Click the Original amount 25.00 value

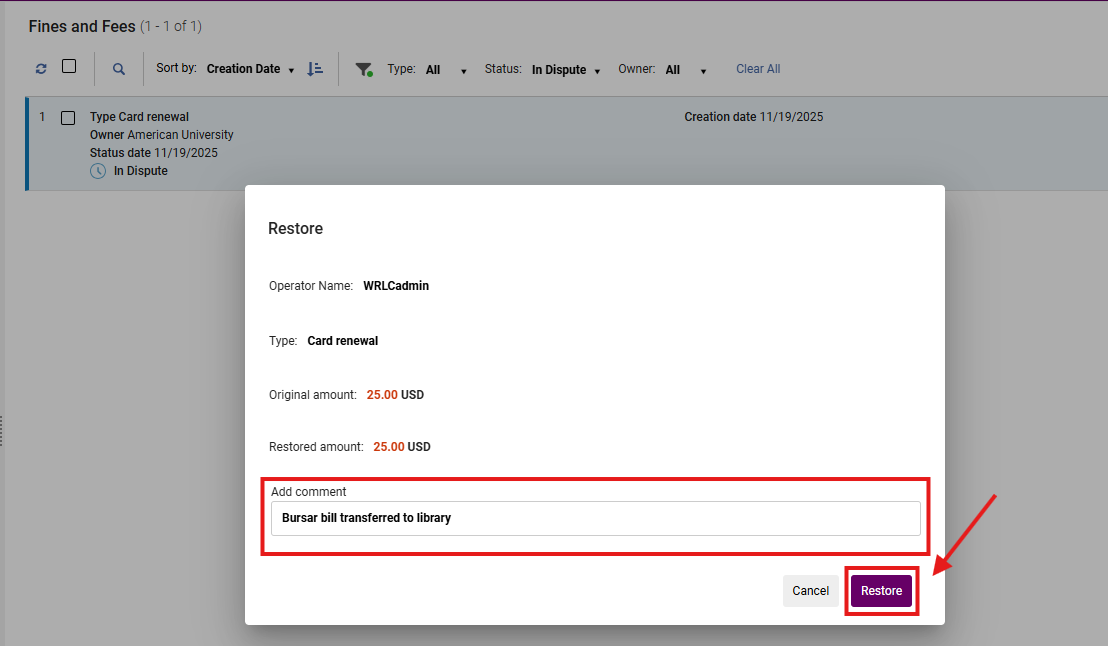(x=382, y=395)
